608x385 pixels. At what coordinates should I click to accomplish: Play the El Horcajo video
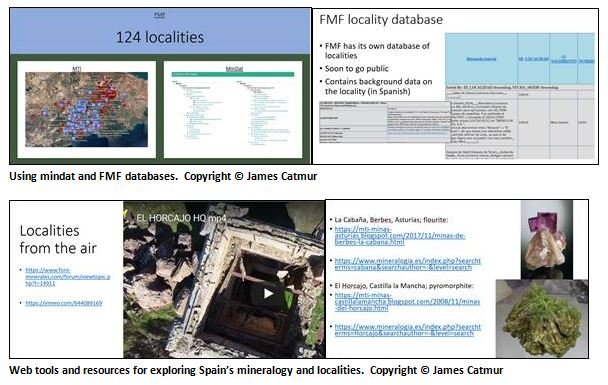click(x=268, y=293)
